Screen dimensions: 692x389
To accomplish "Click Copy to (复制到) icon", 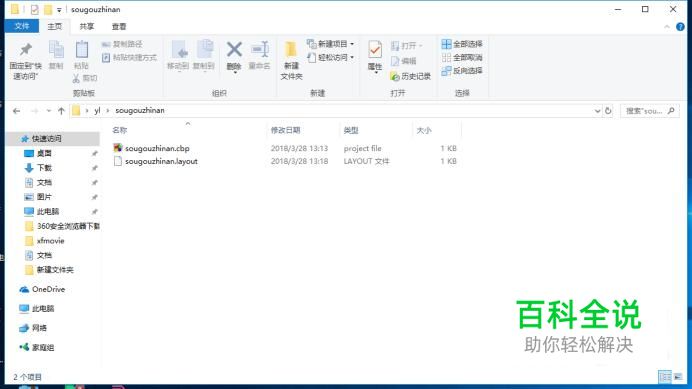I will (204, 50).
